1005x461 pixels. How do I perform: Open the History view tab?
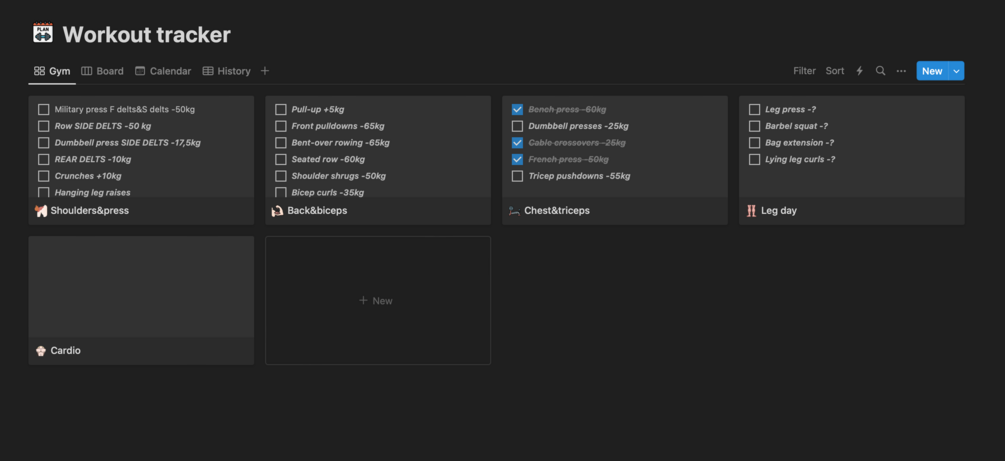coord(226,71)
